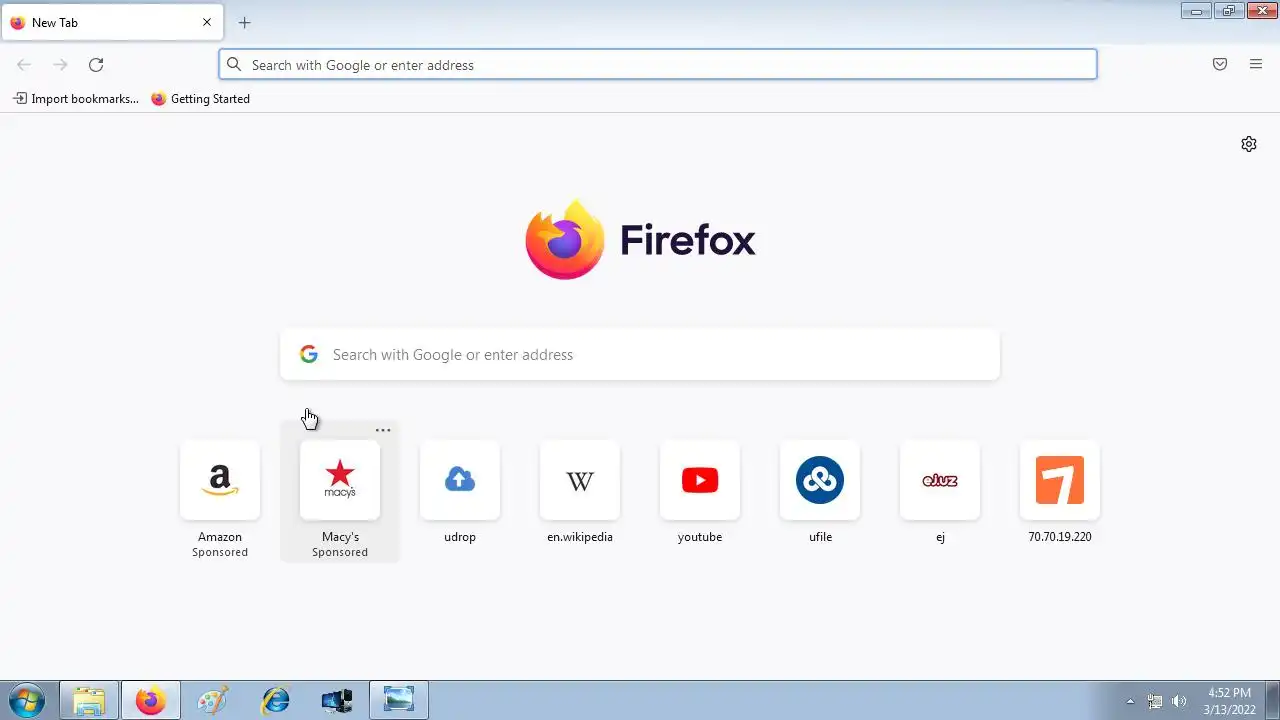Click the magnifier icon in address bar

[234, 65]
